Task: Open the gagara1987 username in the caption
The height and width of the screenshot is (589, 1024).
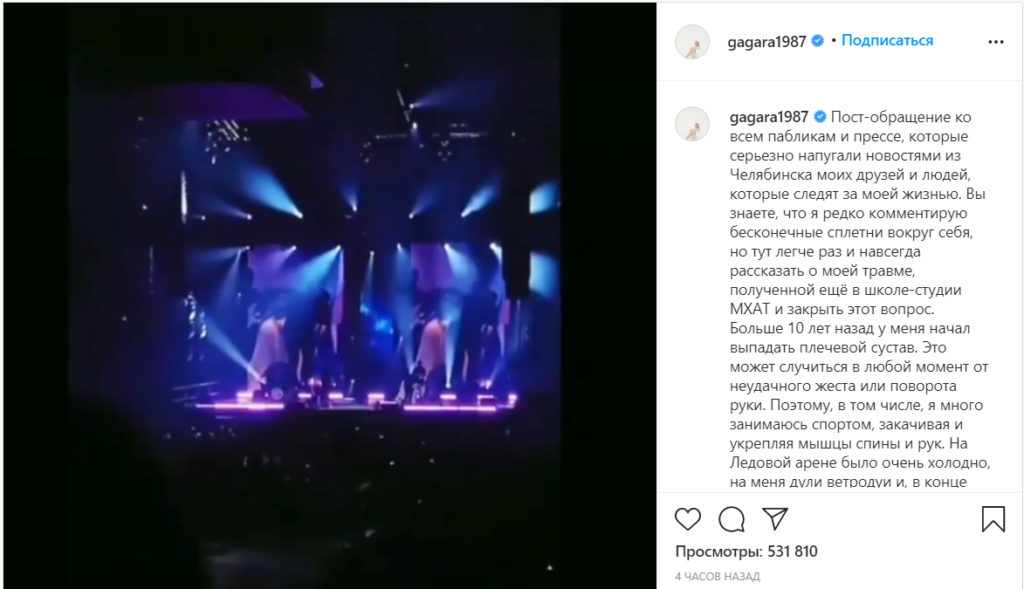Action: click(769, 117)
